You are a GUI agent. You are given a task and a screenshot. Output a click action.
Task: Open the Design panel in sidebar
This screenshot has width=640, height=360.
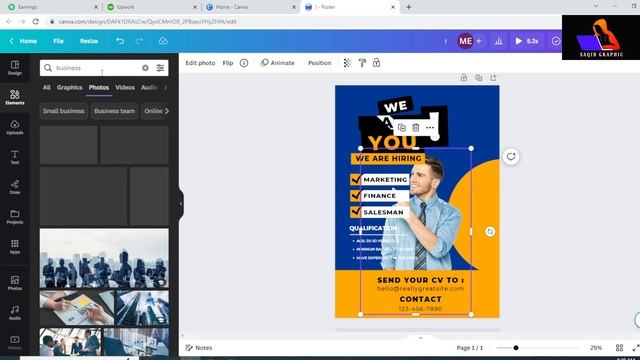click(15, 68)
